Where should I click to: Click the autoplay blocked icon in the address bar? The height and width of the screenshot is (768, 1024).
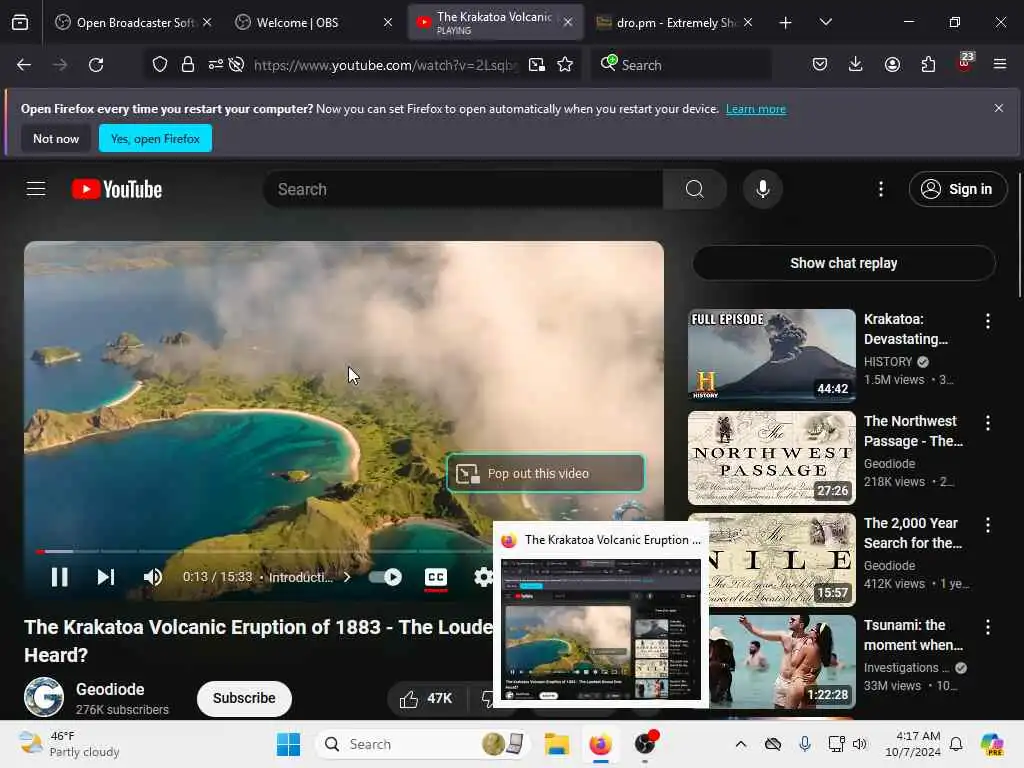click(x=236, y=65)
